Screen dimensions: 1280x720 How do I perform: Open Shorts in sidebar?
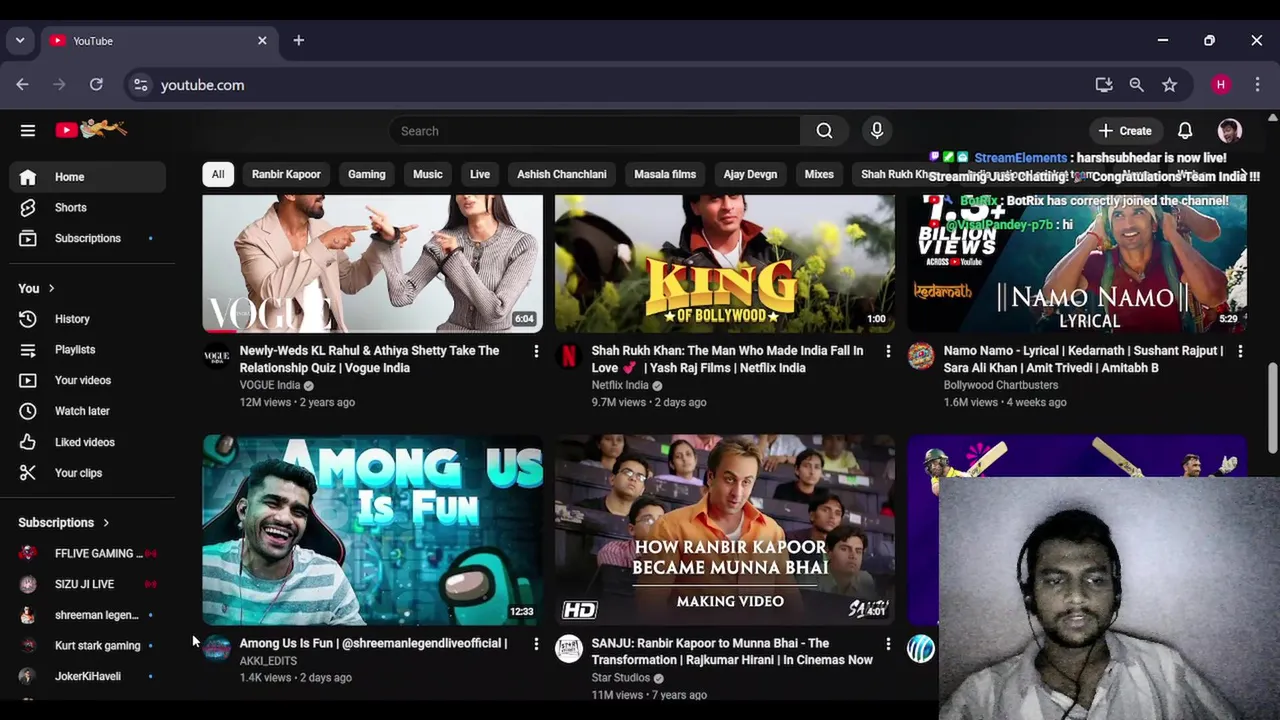tap(88, 208)
